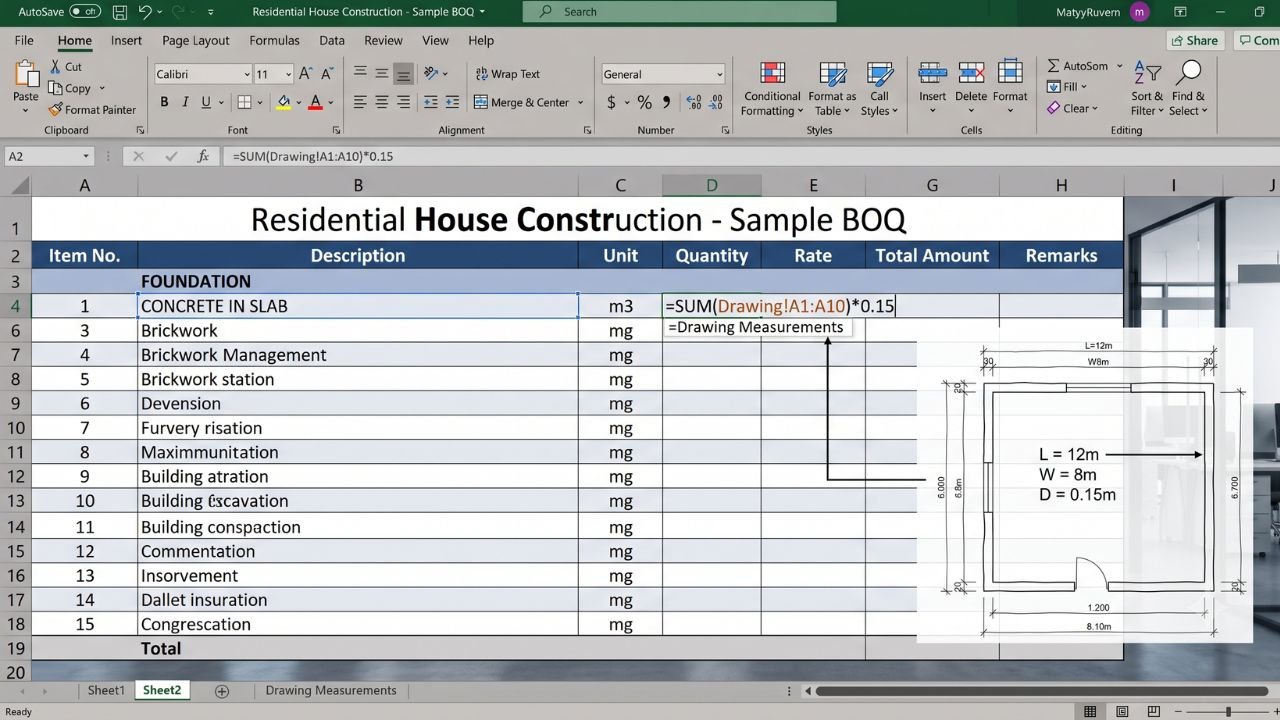The height and width of the screenshot is (720, 1280).
Task: Select the 'CONCRETE IN SLAB' cell
Action: [358, 306]
